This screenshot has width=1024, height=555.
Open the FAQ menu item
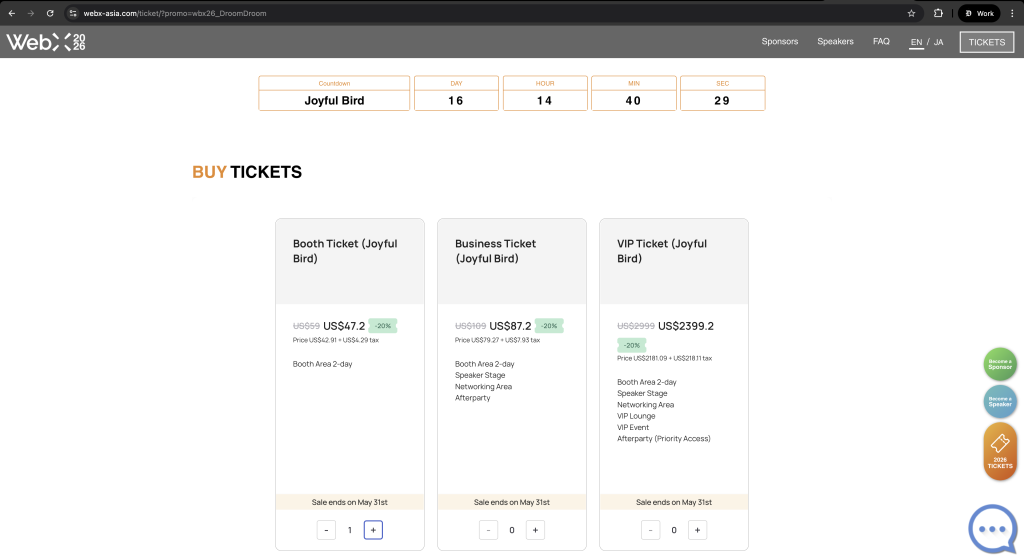[881, 41]
